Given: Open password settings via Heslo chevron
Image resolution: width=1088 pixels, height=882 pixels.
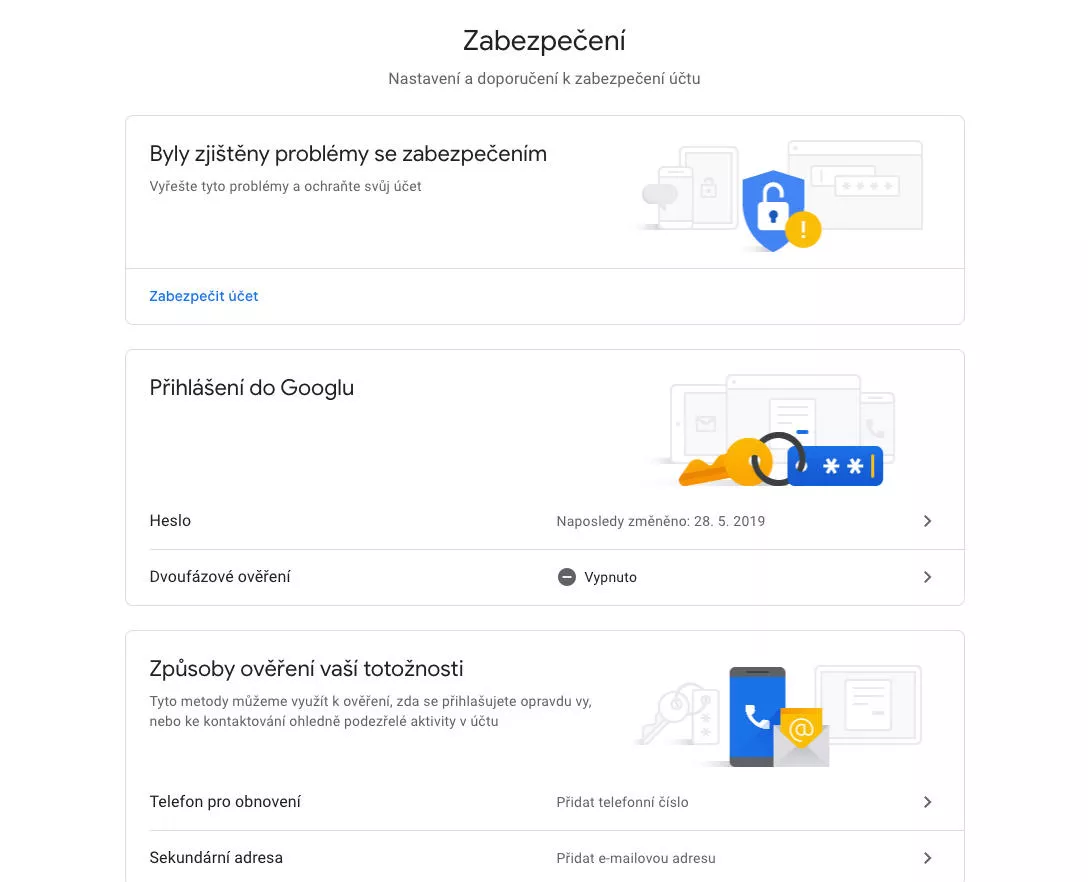Looking at the screenshot, I should (927, 521).
